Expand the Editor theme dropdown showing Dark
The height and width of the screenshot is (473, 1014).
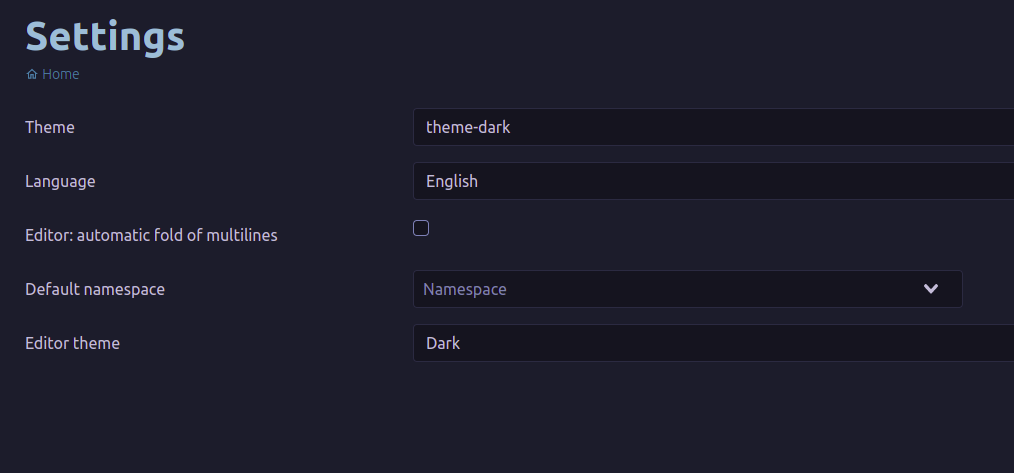(713, 343)
